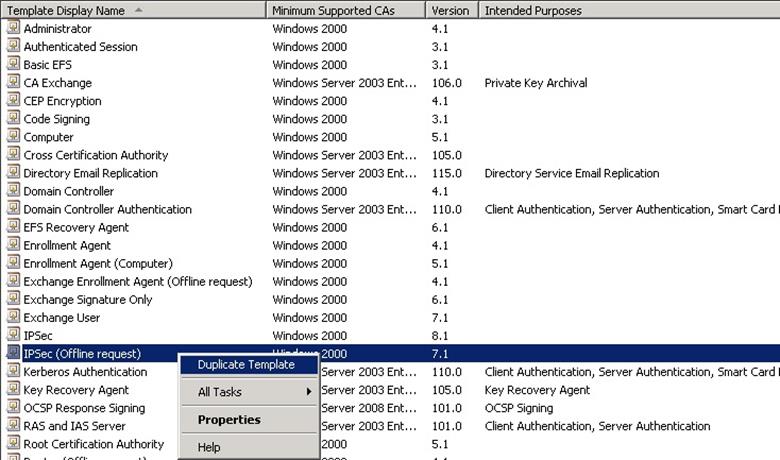
Task: Select the Enrollment Agent (Computer) name
Action: [98, 264]
